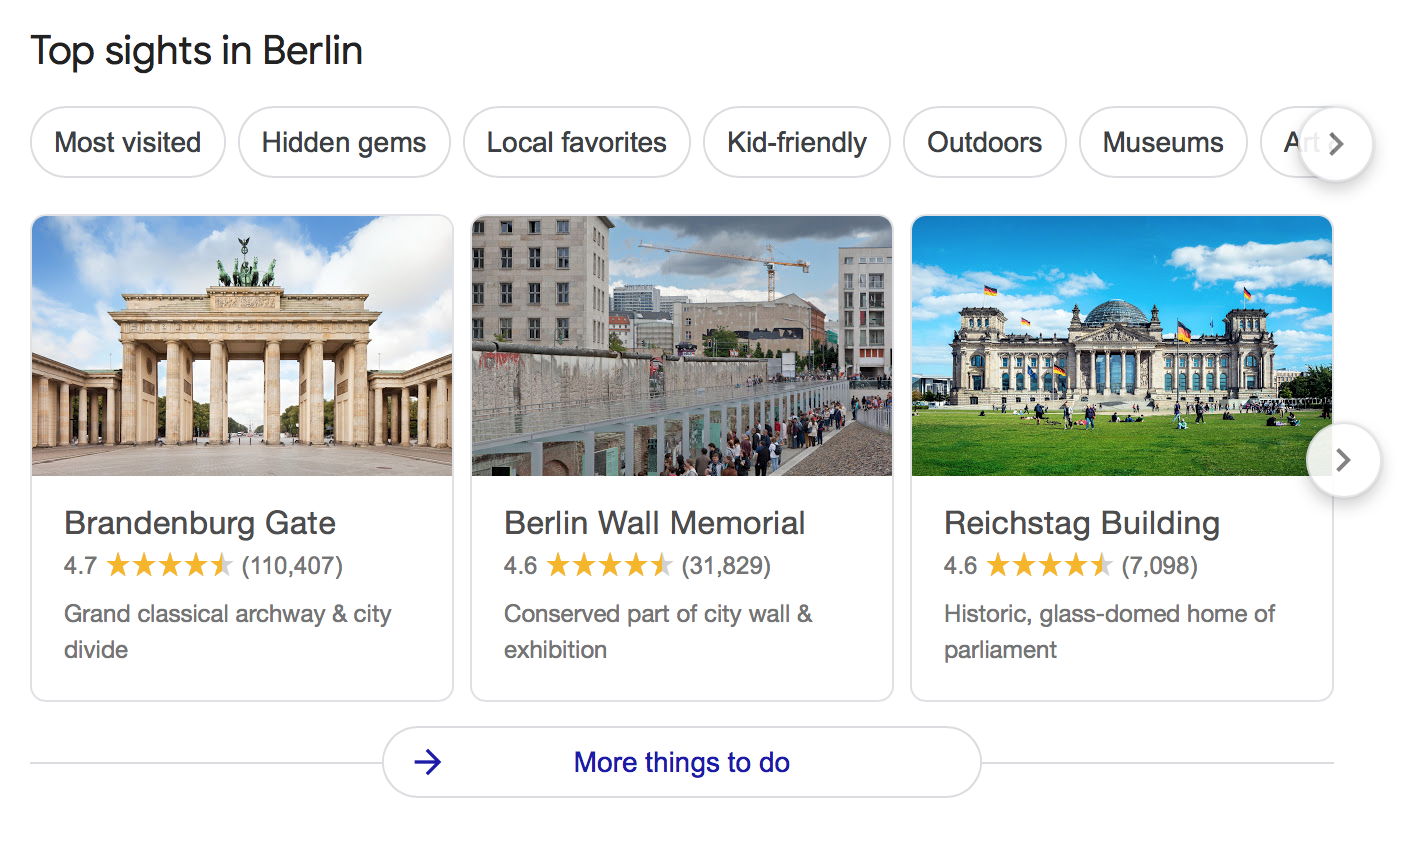Select the Most visited filter chip
Screen dimensions: 1410x848
(128, 142)
